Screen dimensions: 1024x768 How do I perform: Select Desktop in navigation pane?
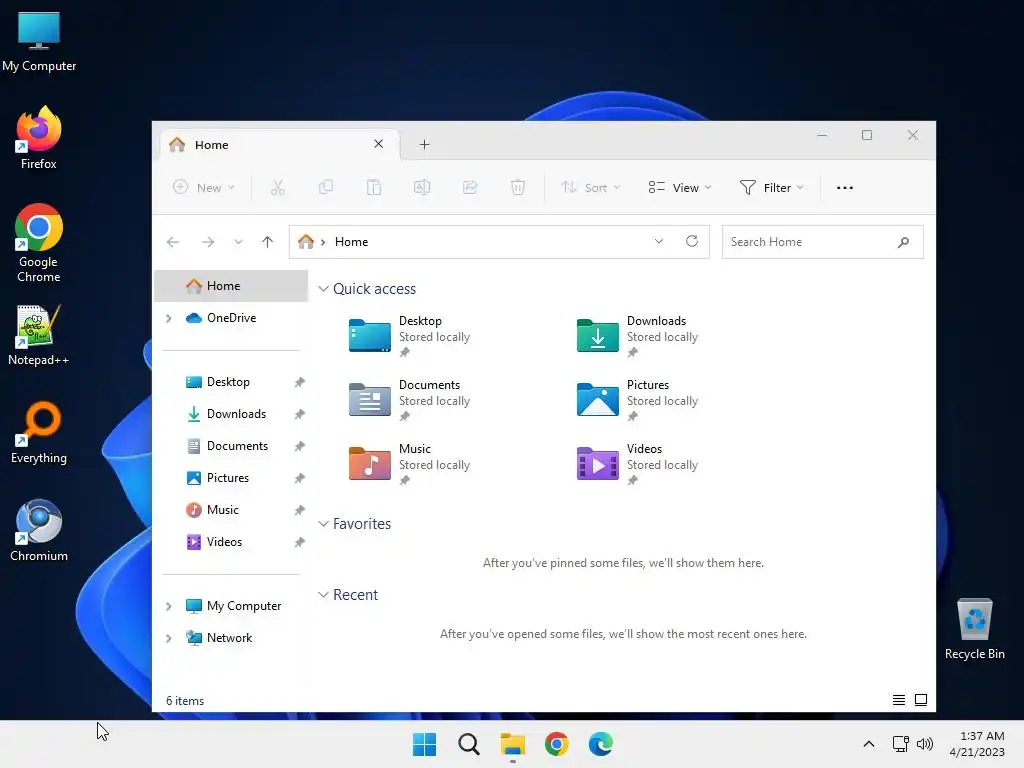pyautogui.click(x=231, y=381)
